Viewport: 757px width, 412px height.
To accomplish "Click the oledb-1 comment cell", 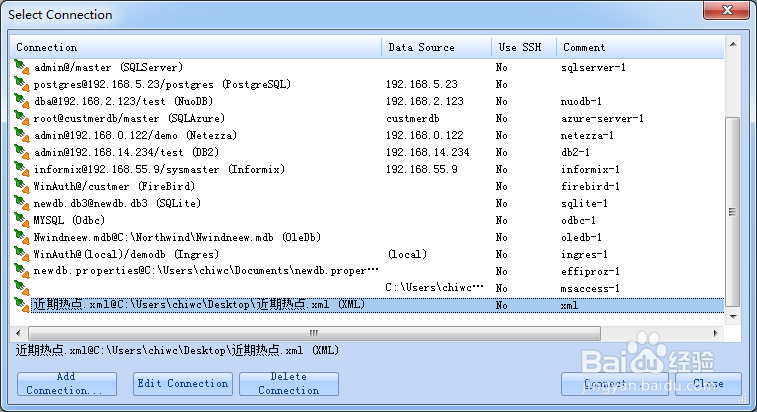I will point(581,237).
